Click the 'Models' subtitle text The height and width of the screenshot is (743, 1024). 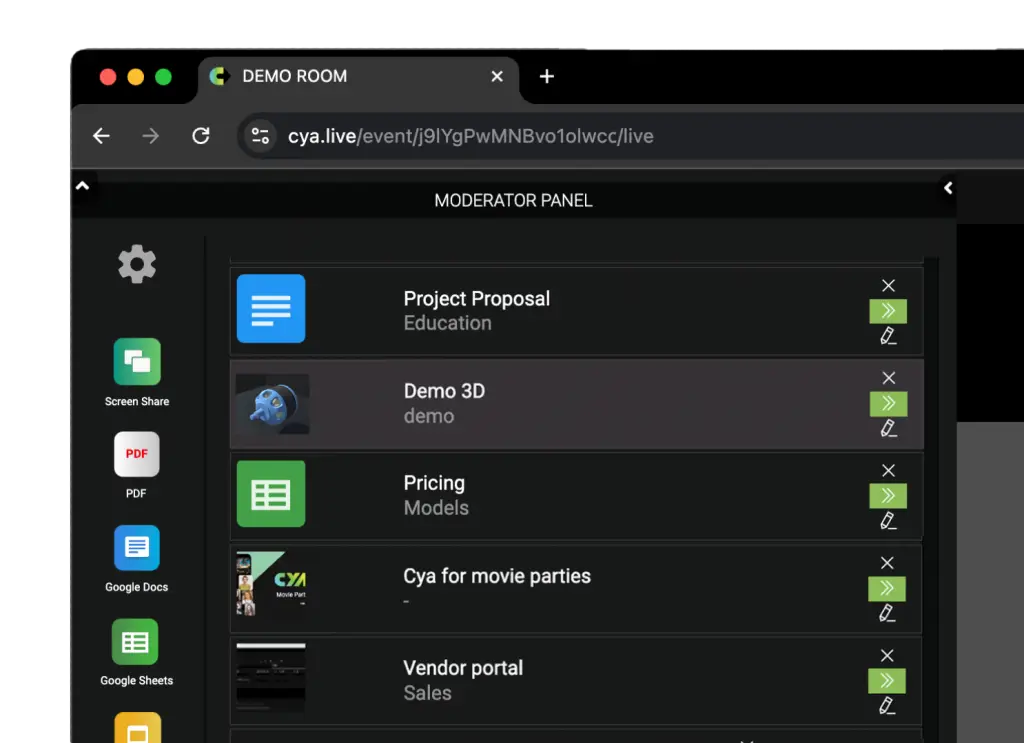pyautogui.click(x=436, y=508)
